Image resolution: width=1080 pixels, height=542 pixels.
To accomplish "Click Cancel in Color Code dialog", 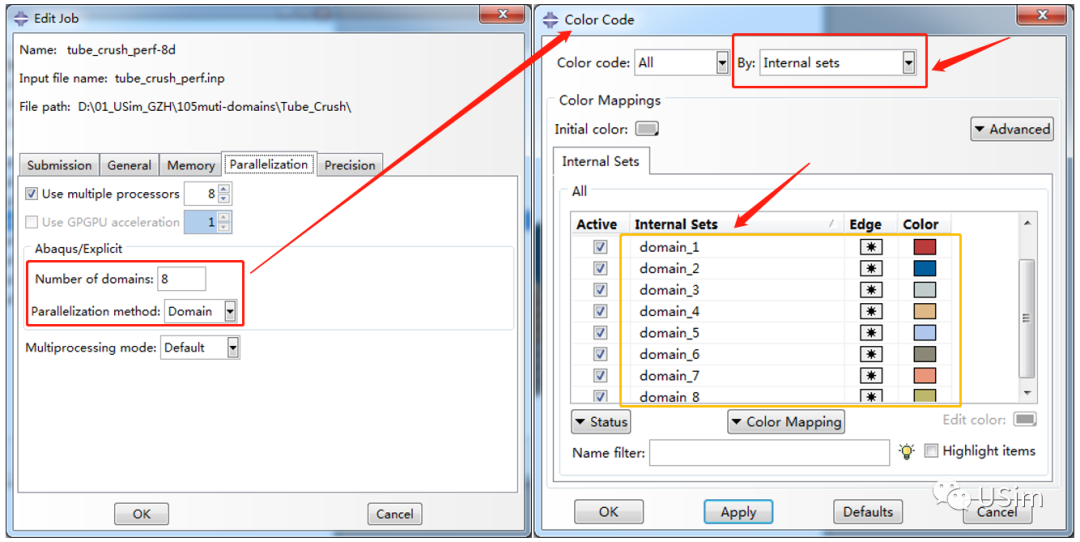I will pos(997,512).
